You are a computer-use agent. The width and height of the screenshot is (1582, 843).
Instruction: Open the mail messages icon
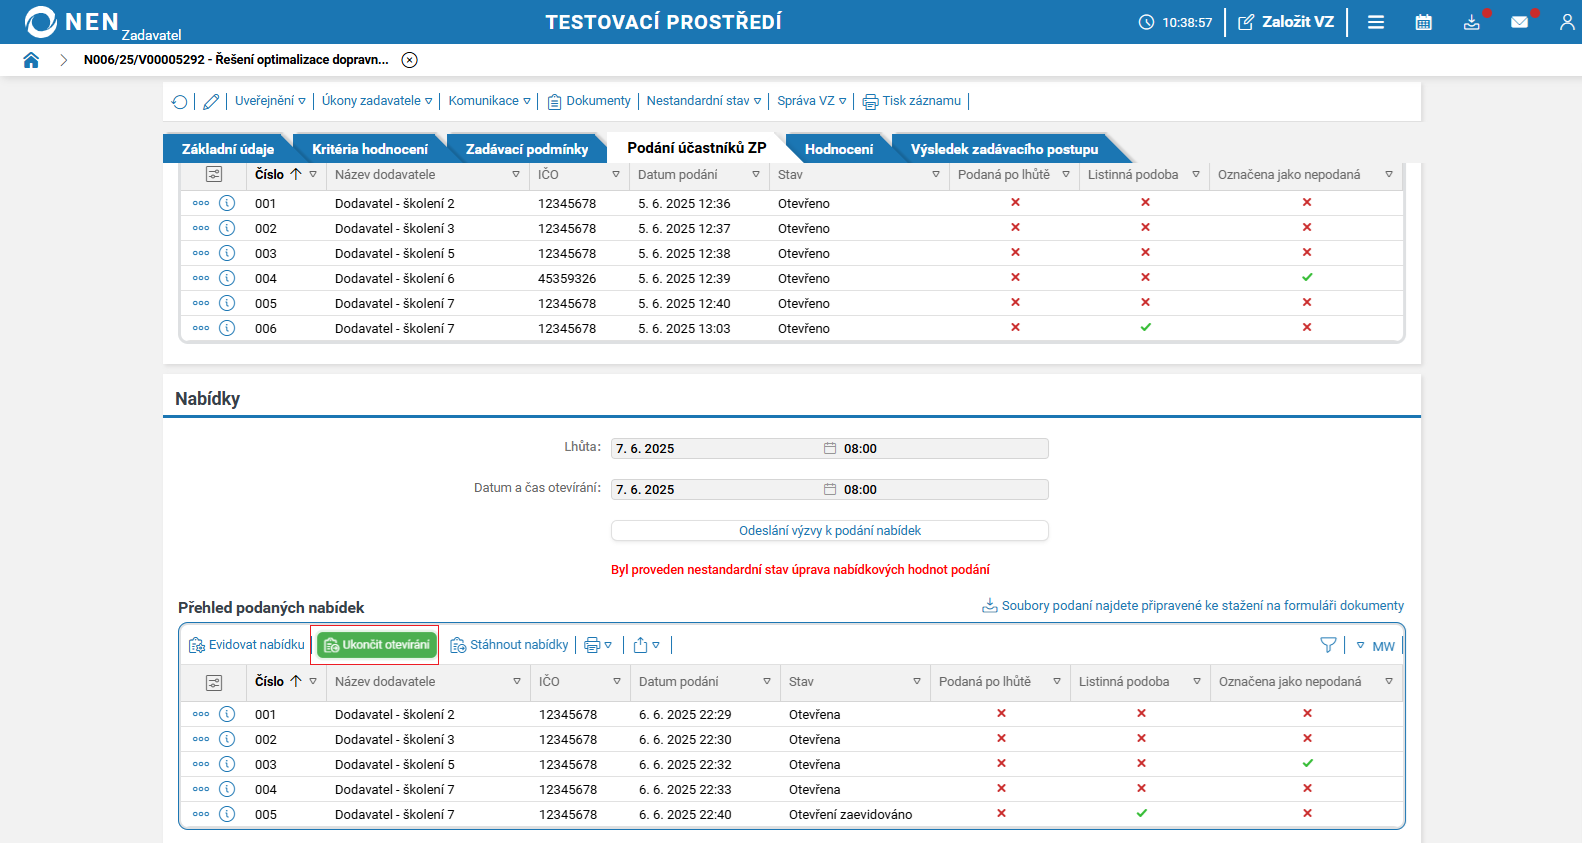pyautogui.click(x=1519, y=22)
